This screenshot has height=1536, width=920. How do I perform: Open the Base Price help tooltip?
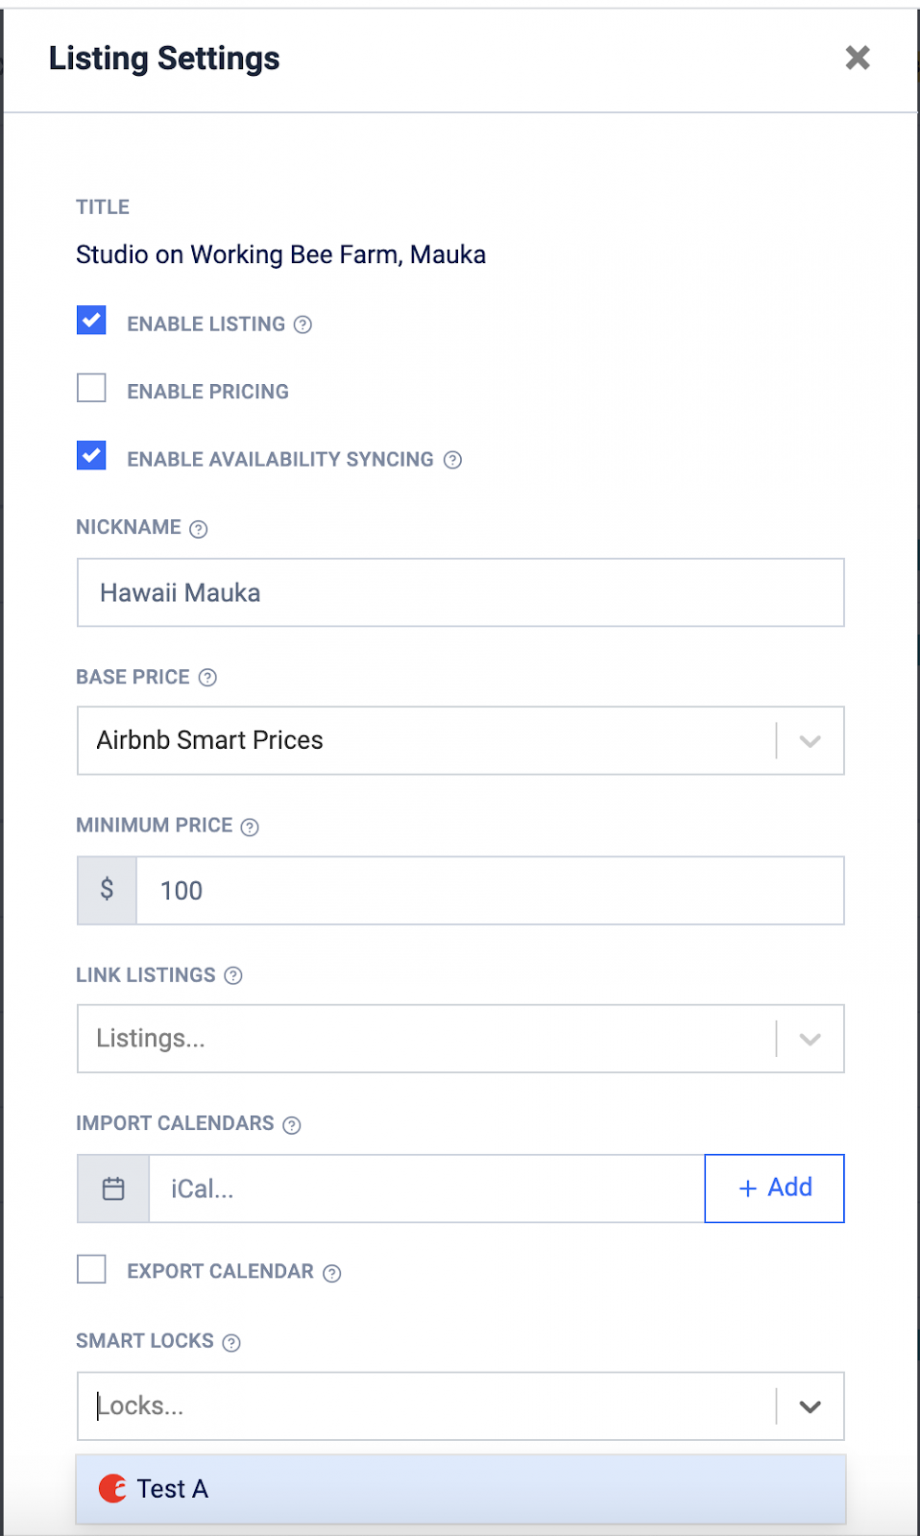click(207, 677)
